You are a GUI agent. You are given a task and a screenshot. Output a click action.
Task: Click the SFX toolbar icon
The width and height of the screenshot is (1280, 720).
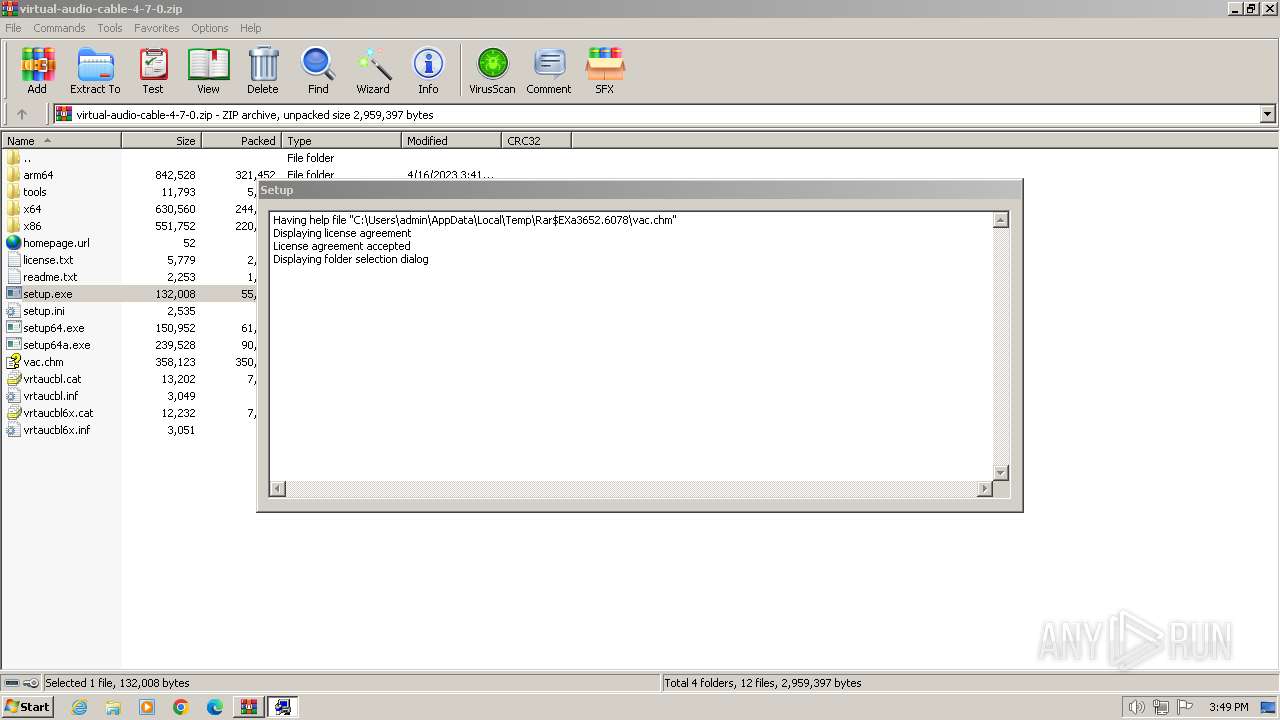(605, 71)
